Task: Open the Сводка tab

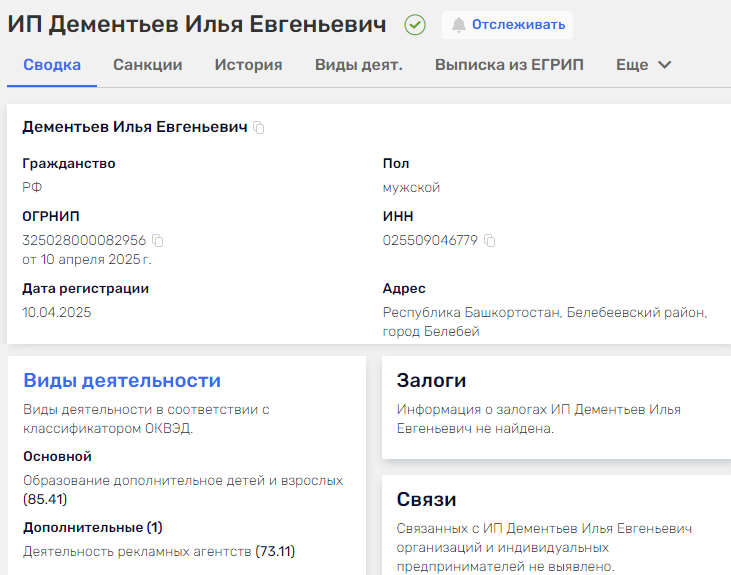Action: [52, 64]
